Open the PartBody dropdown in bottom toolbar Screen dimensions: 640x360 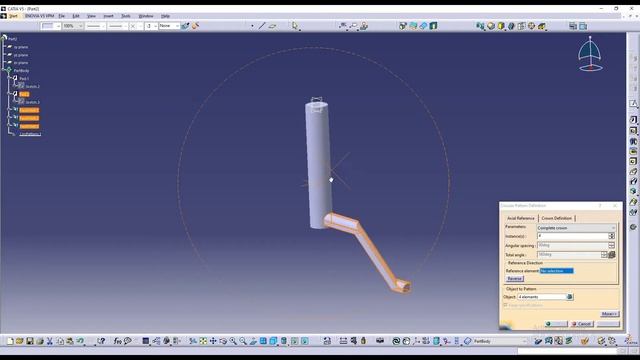click(500, 341)
